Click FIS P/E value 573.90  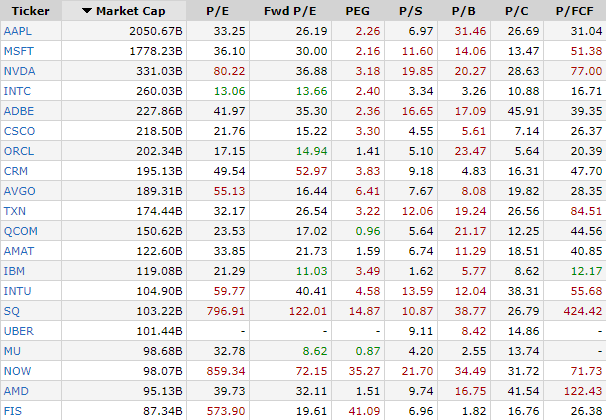pos(226,411)
